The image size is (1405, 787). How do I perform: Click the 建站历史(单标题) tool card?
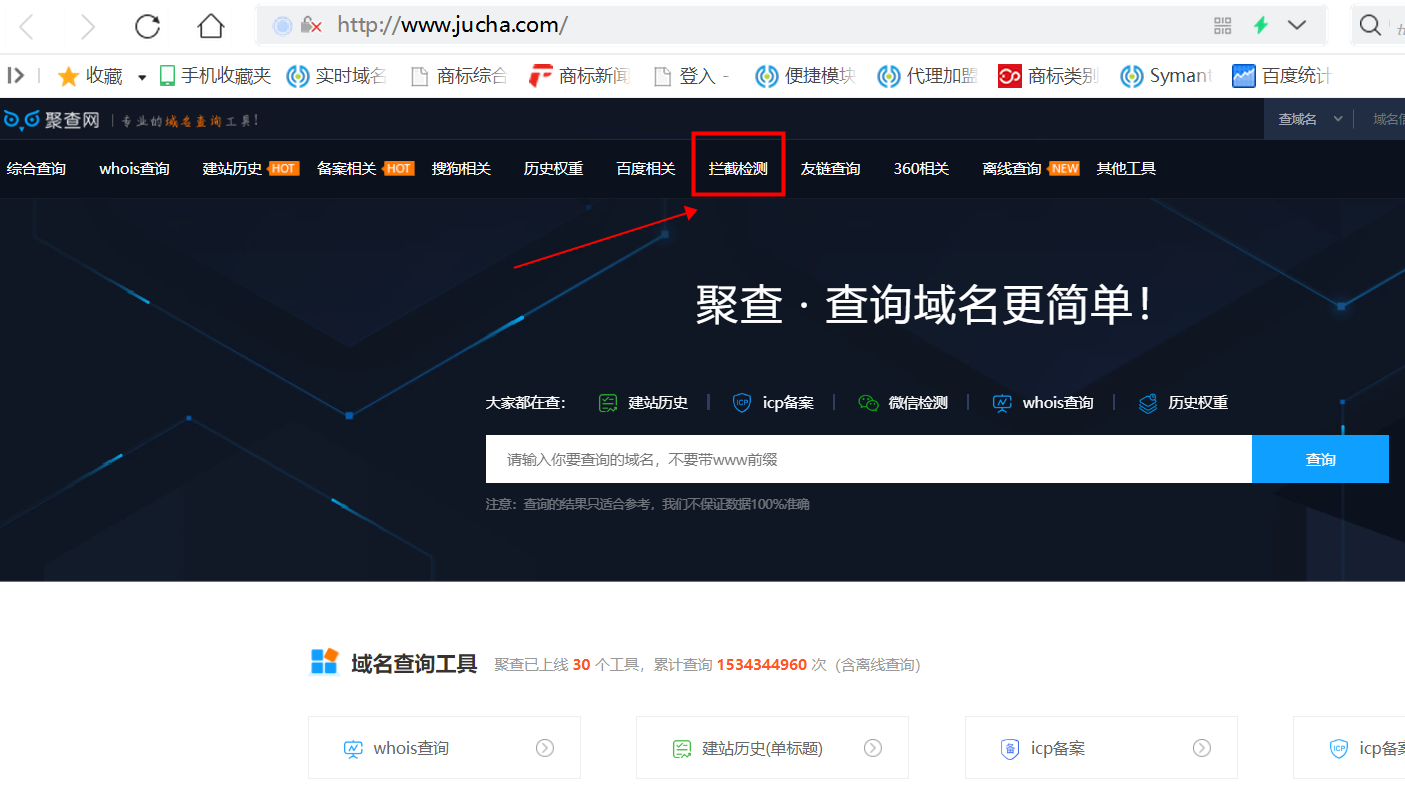click(x=771, y=747)
